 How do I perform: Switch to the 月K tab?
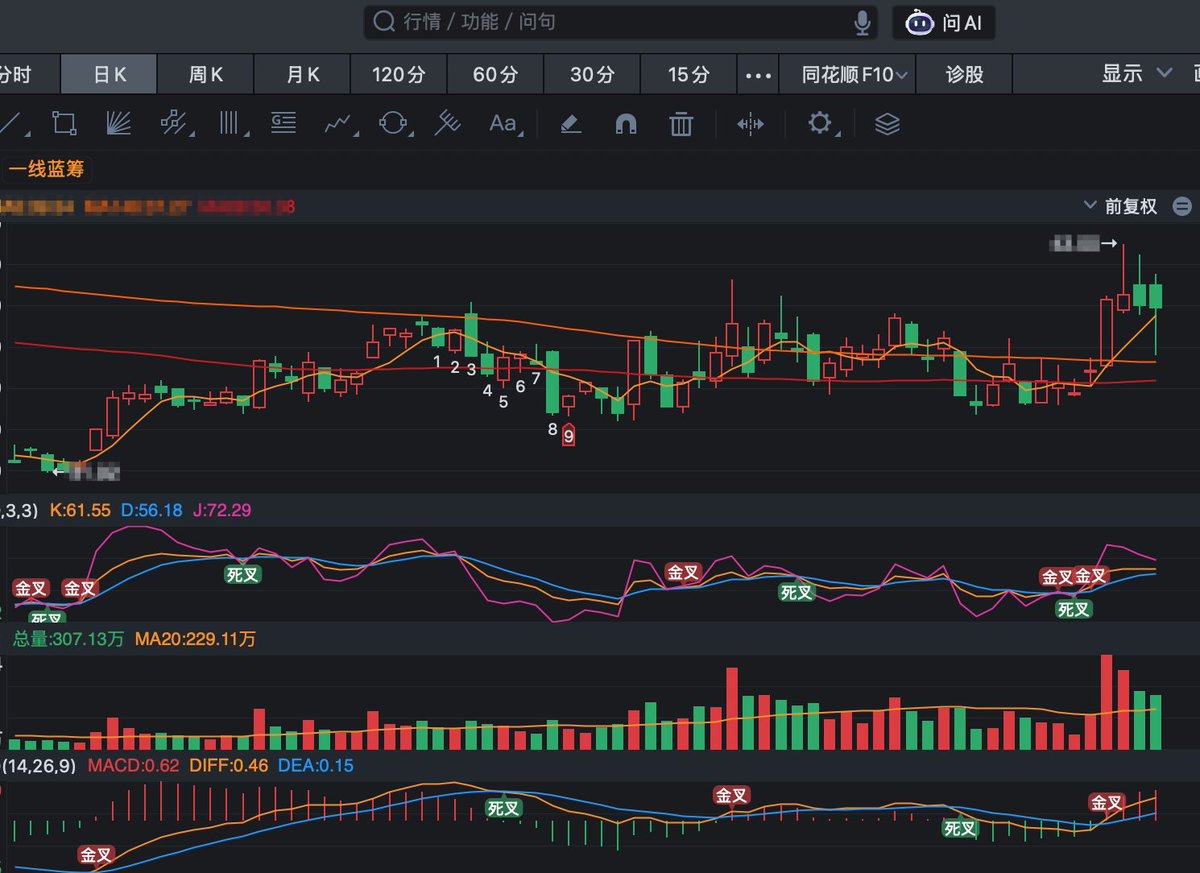pyautogui.click(x=303, y=74)
